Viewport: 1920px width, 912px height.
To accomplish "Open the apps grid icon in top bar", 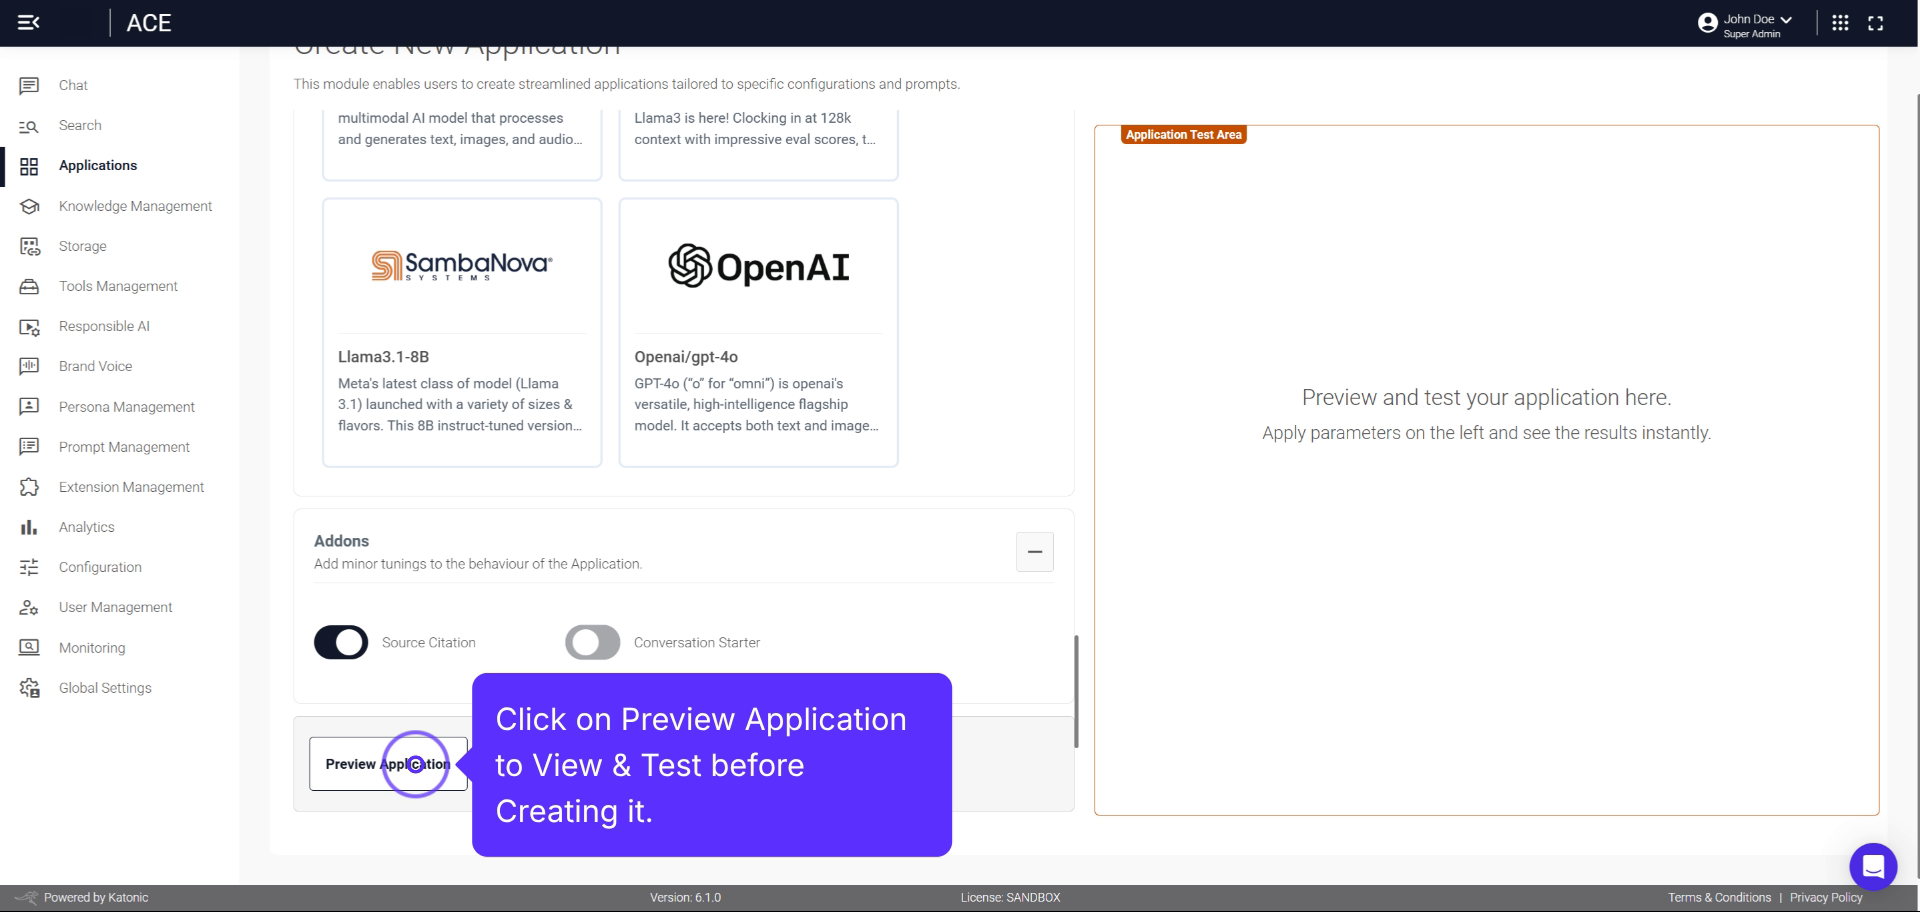I will pos(1841,22).
